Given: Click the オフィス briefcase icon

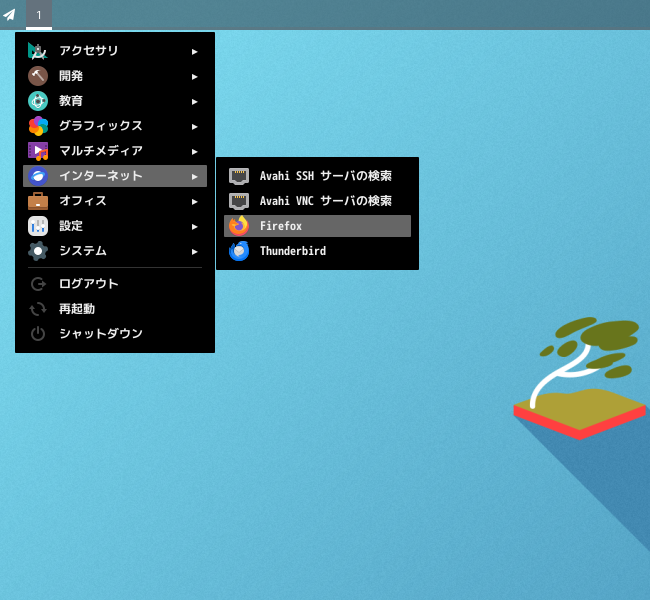Looking at the screenshot, I should coord(38,201).
